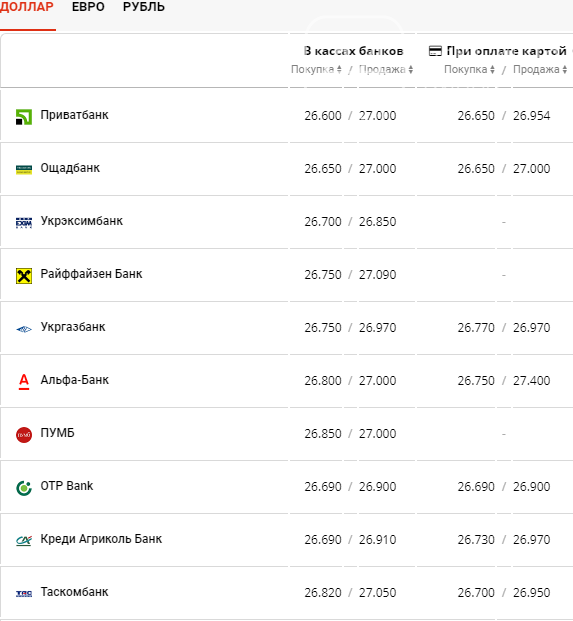Click the Credit Agricole logo icon

click(x=24, y=540)
